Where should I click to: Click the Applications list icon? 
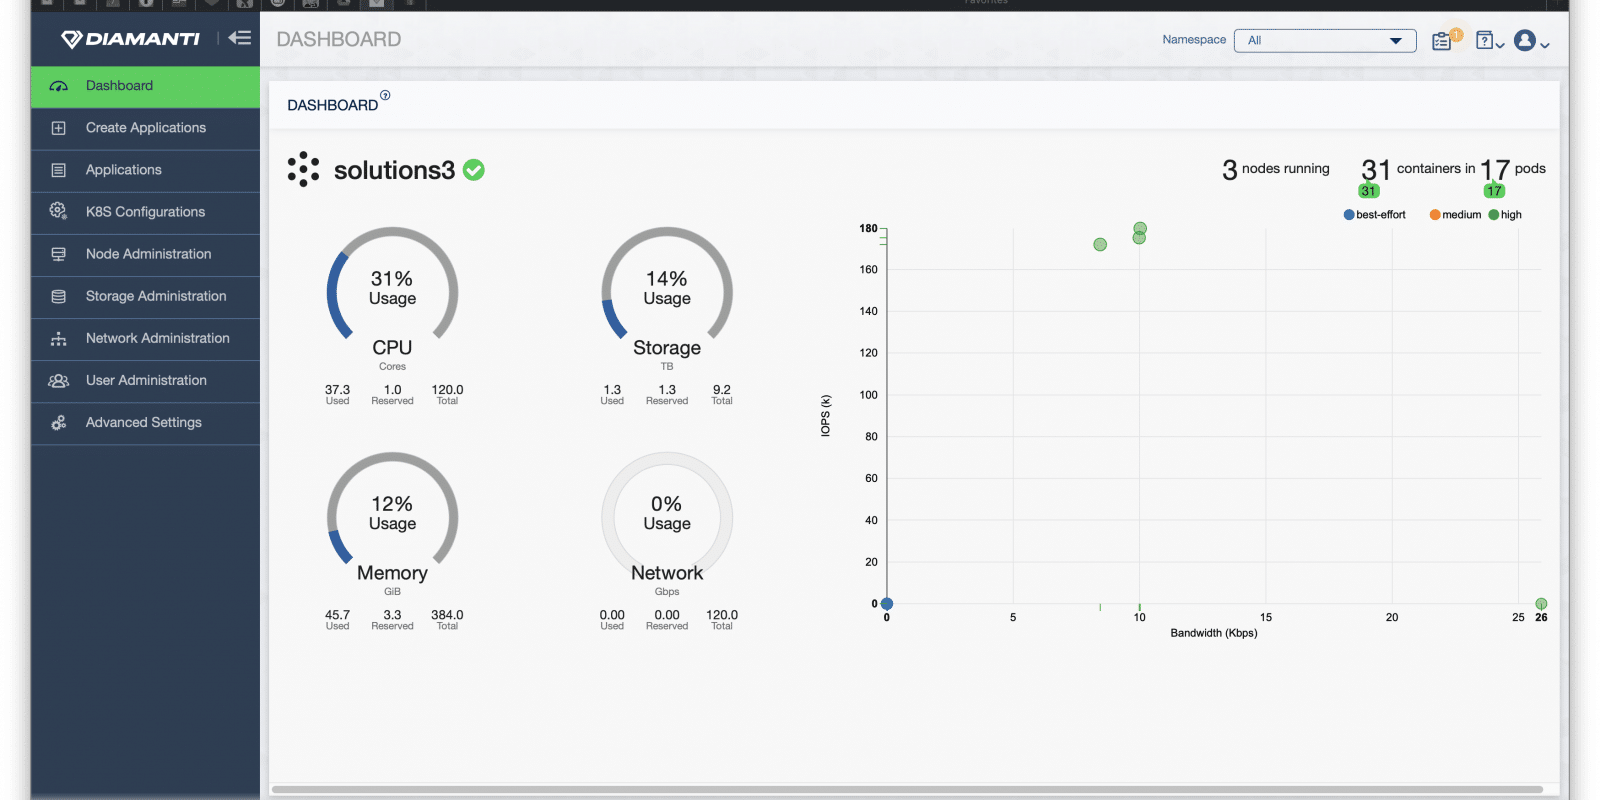point(59,170)
